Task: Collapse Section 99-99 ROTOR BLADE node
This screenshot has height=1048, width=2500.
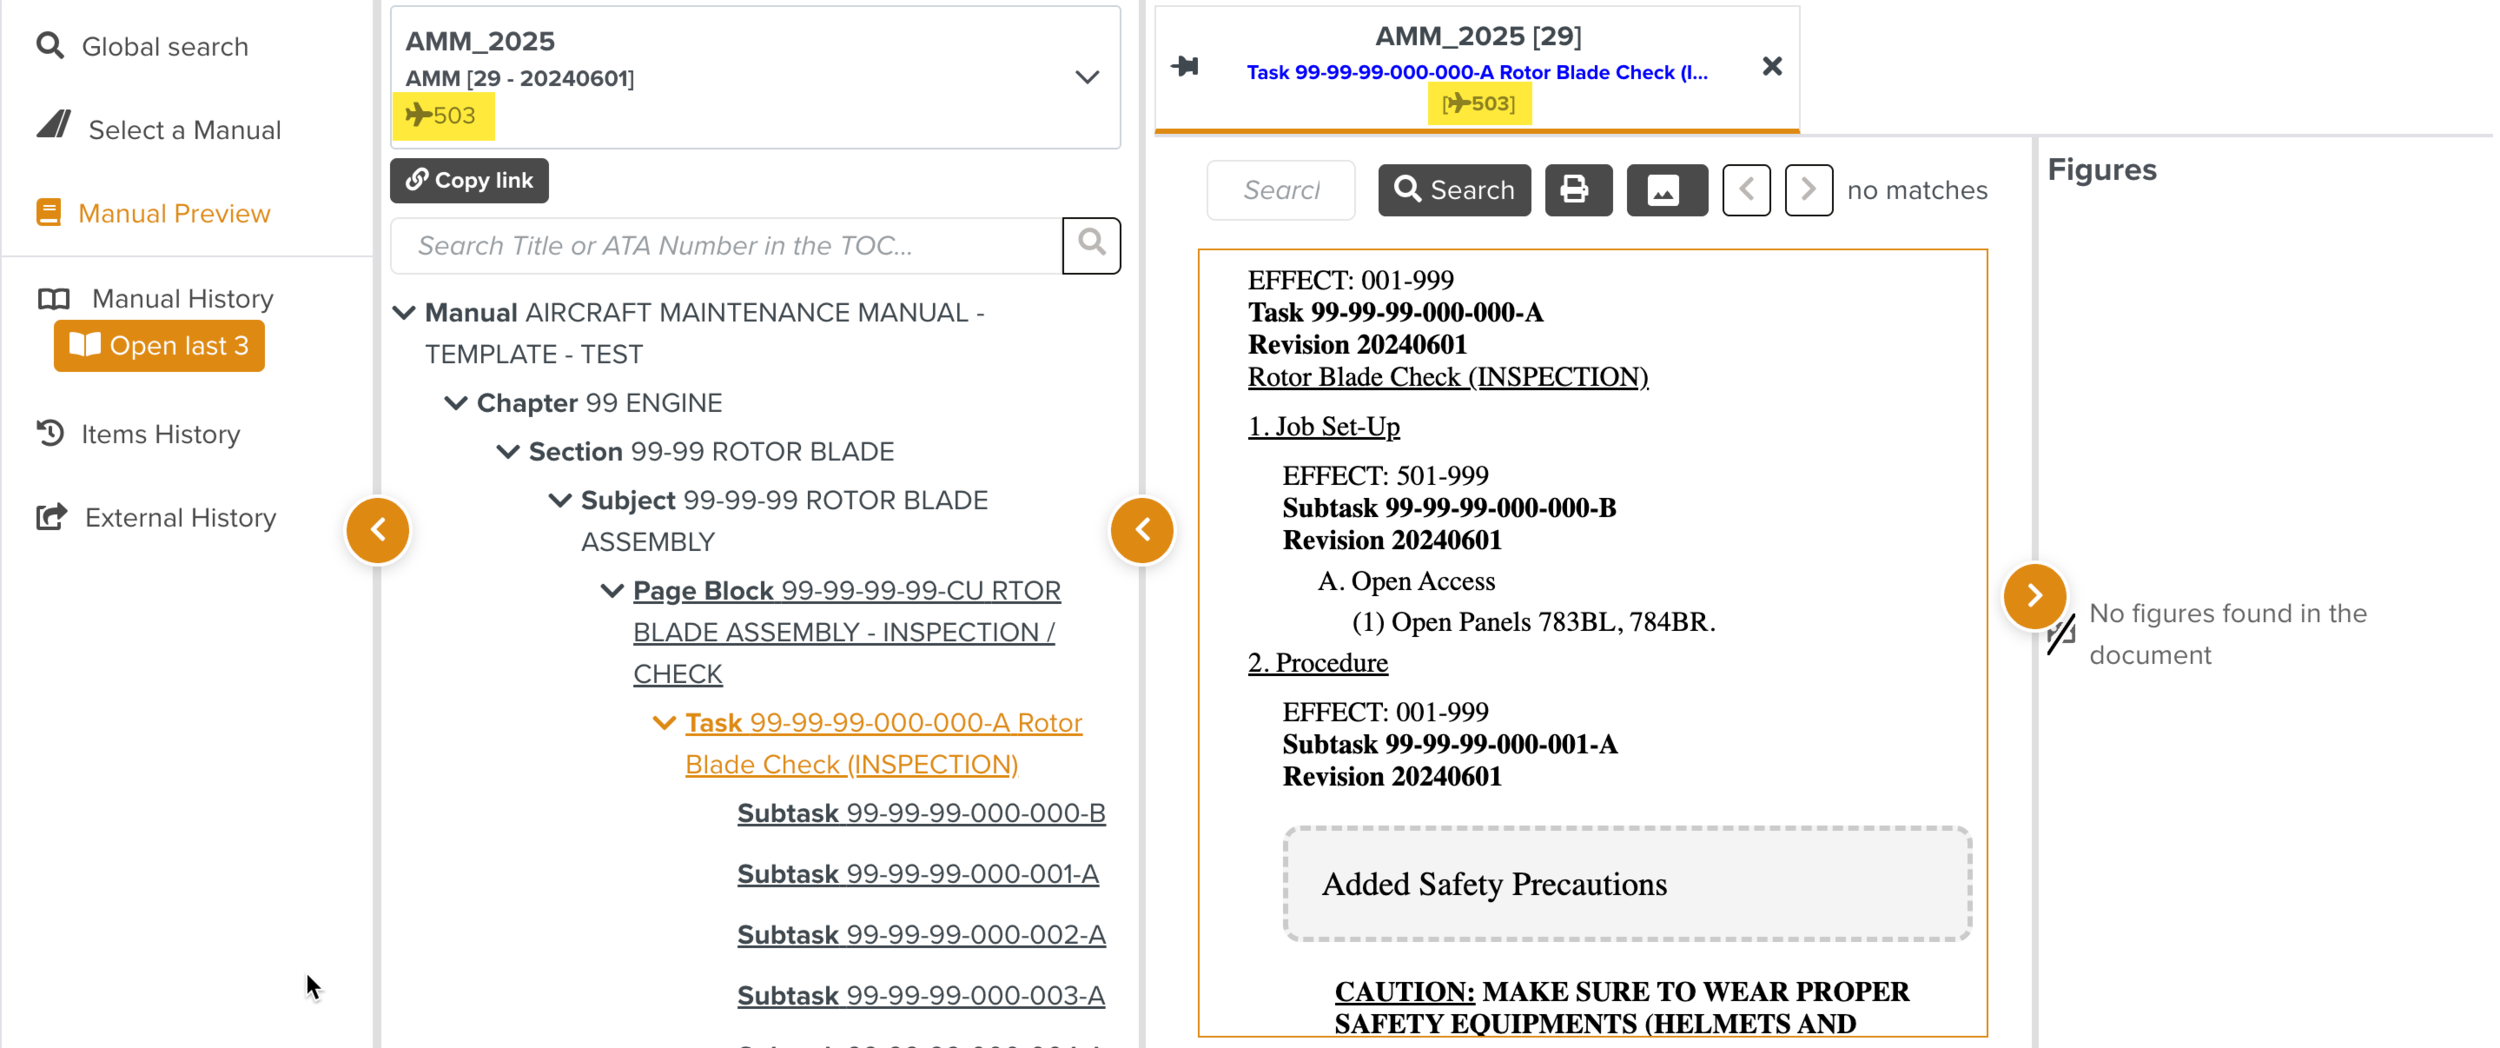Action: tap(508, 452)
